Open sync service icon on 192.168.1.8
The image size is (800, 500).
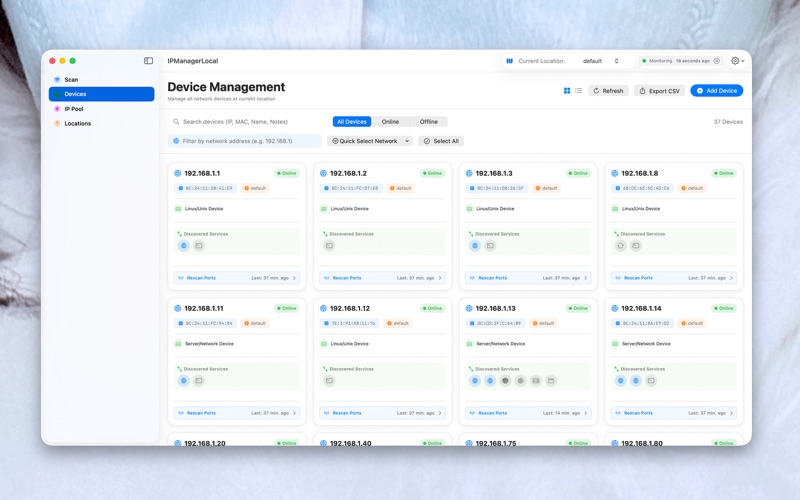click(620, 246)
